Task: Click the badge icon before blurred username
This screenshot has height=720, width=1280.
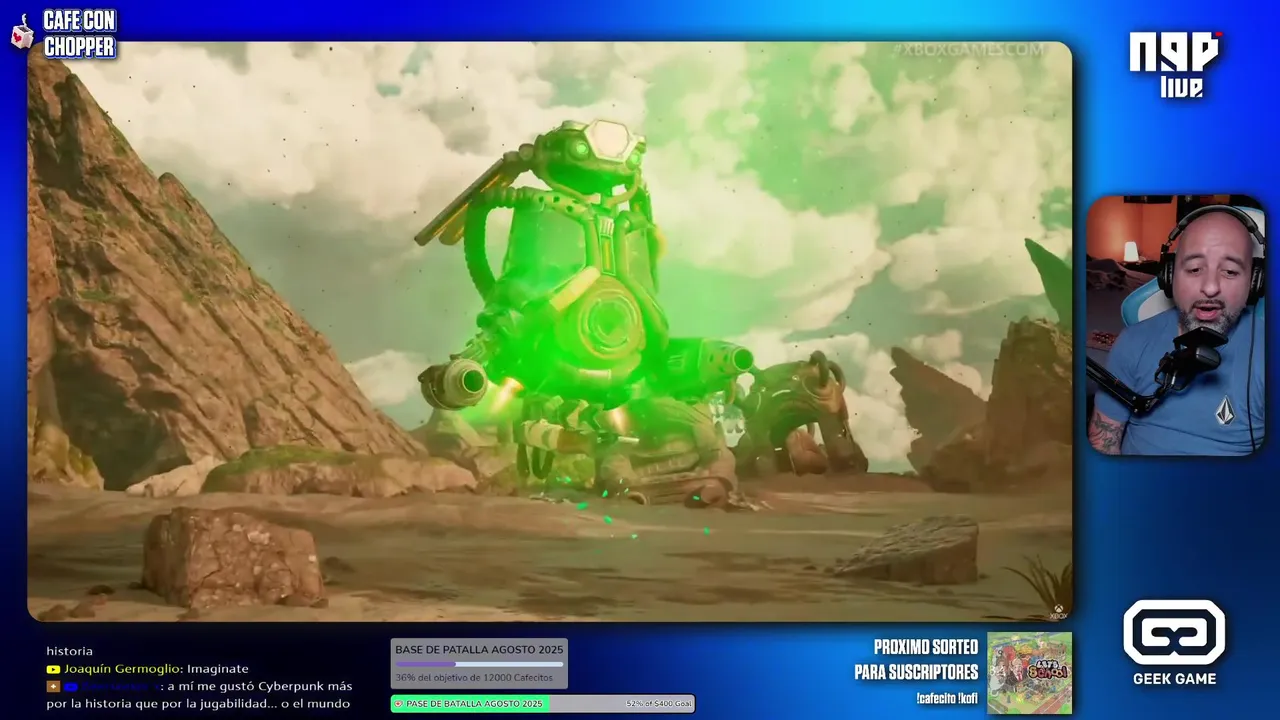Action: click(53, 687)
